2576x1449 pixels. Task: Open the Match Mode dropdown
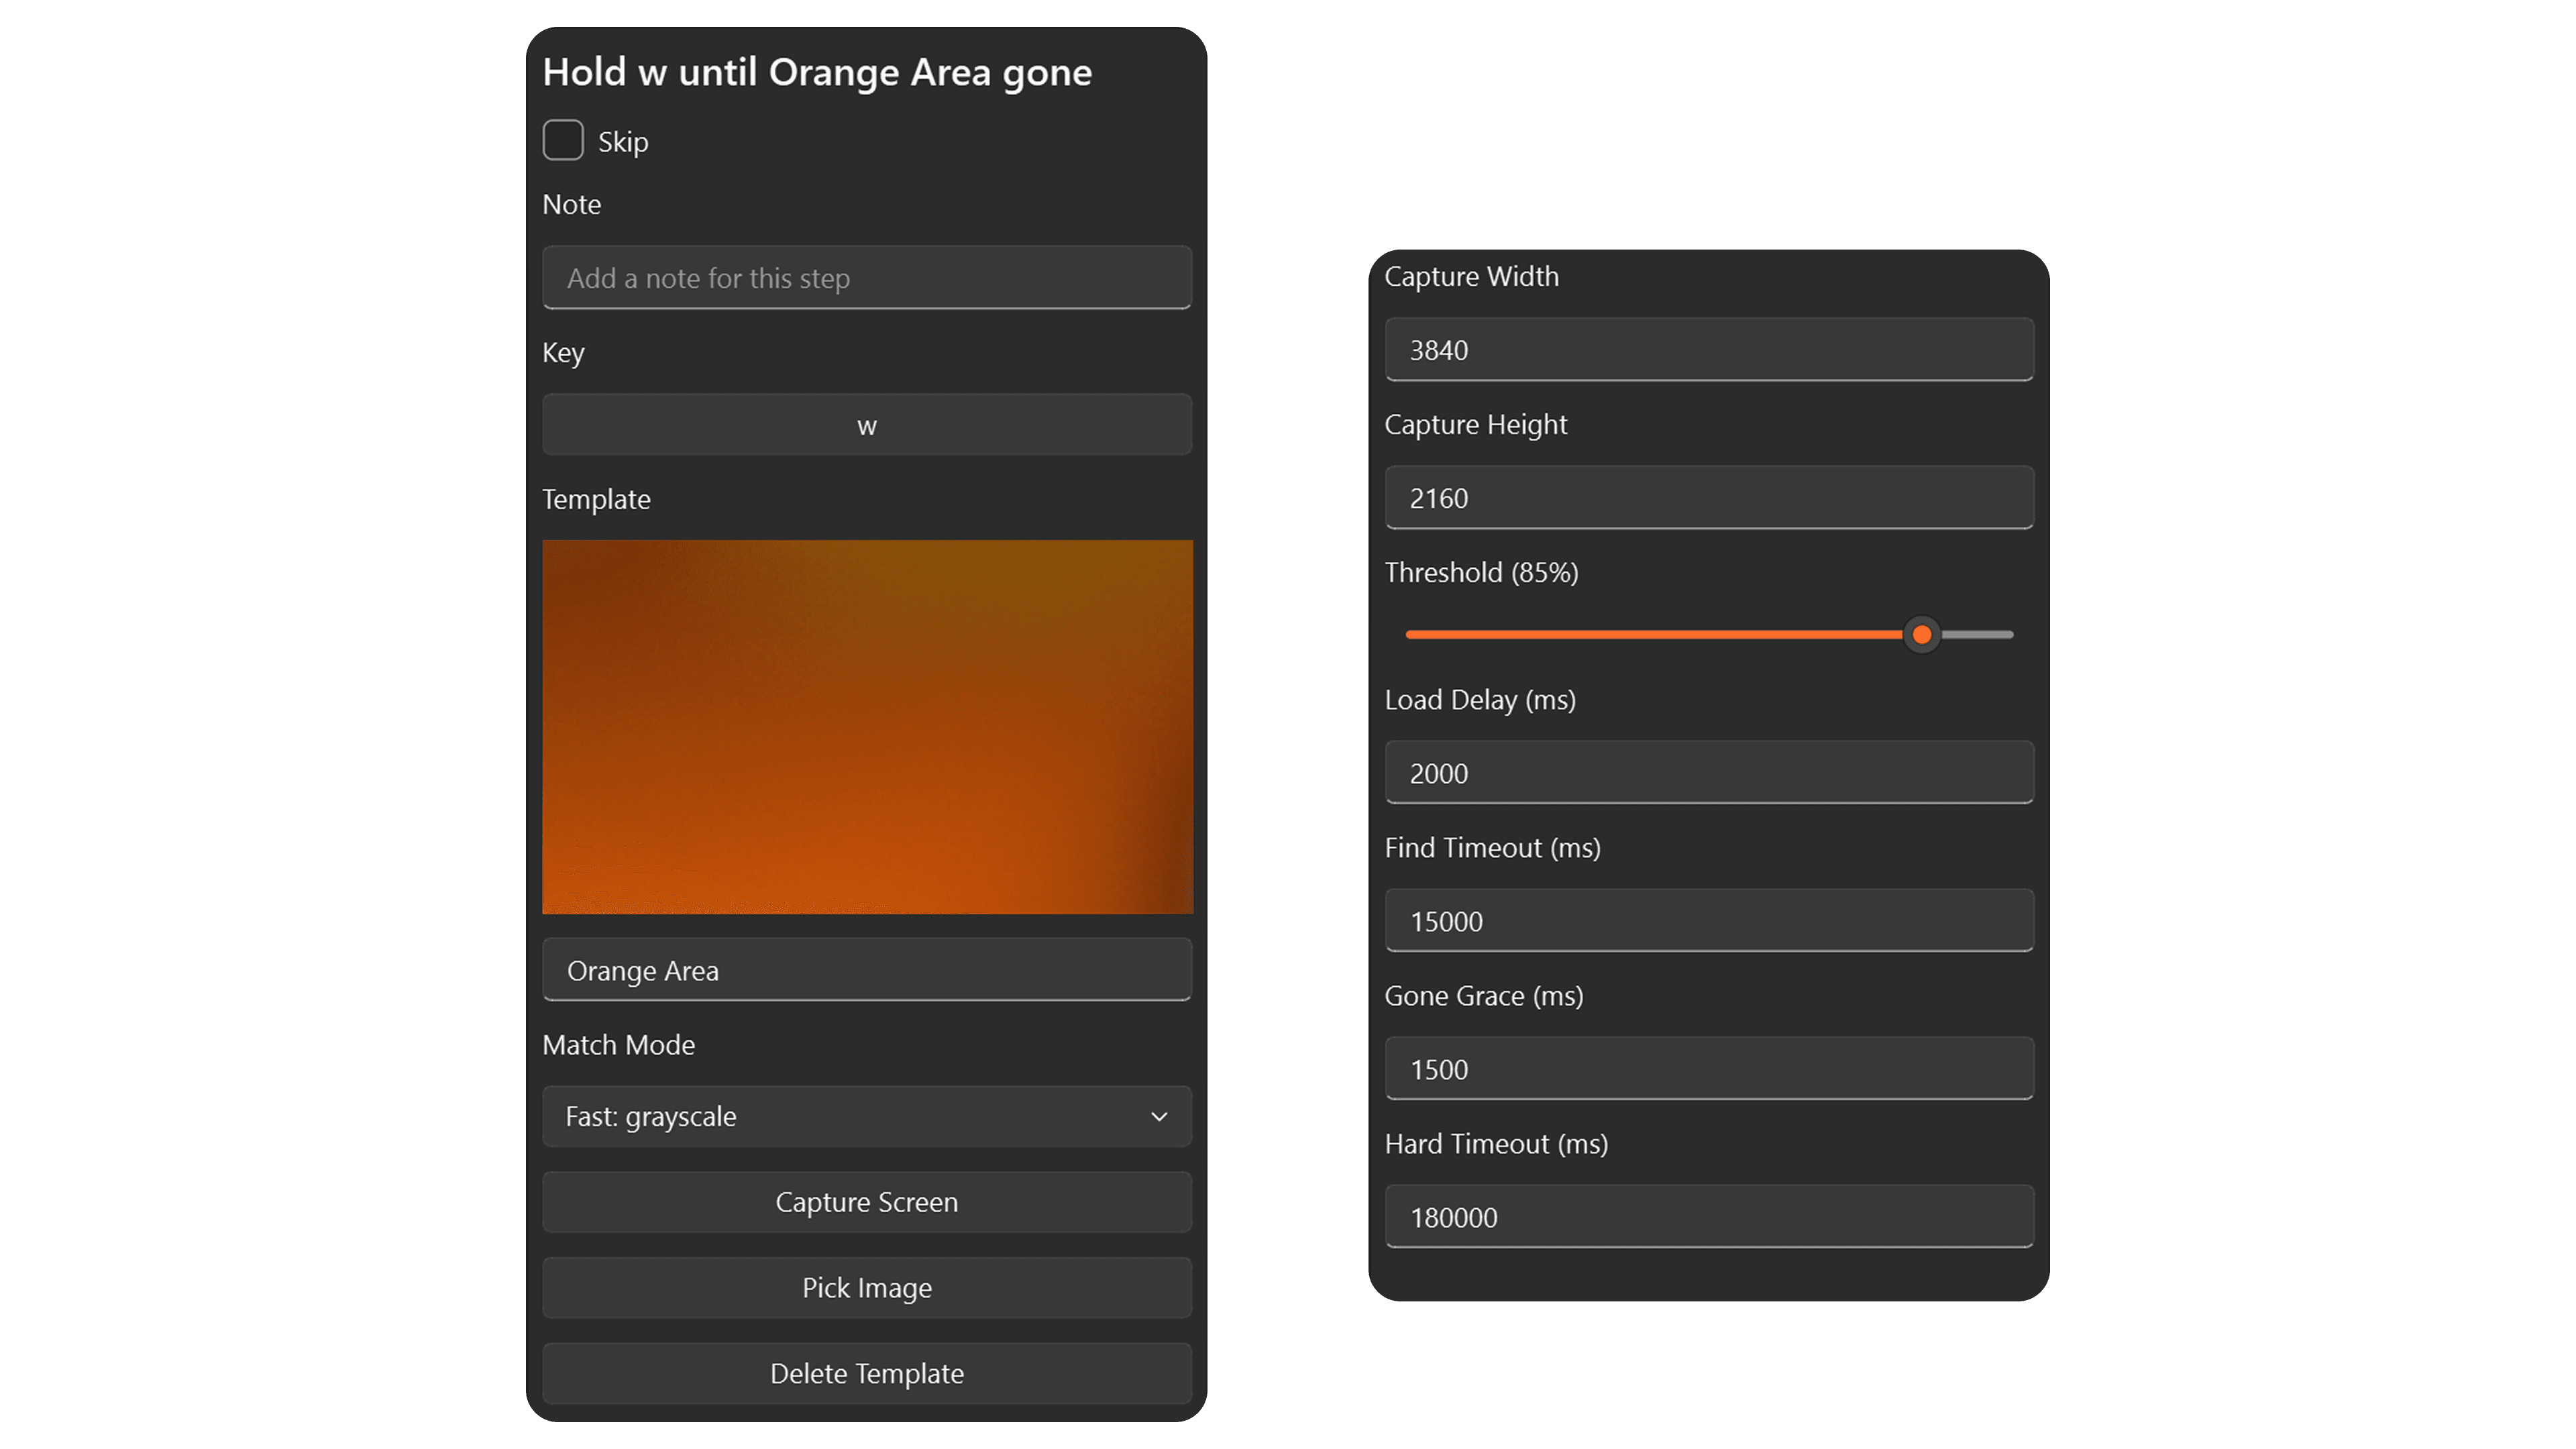[867, 1116]
